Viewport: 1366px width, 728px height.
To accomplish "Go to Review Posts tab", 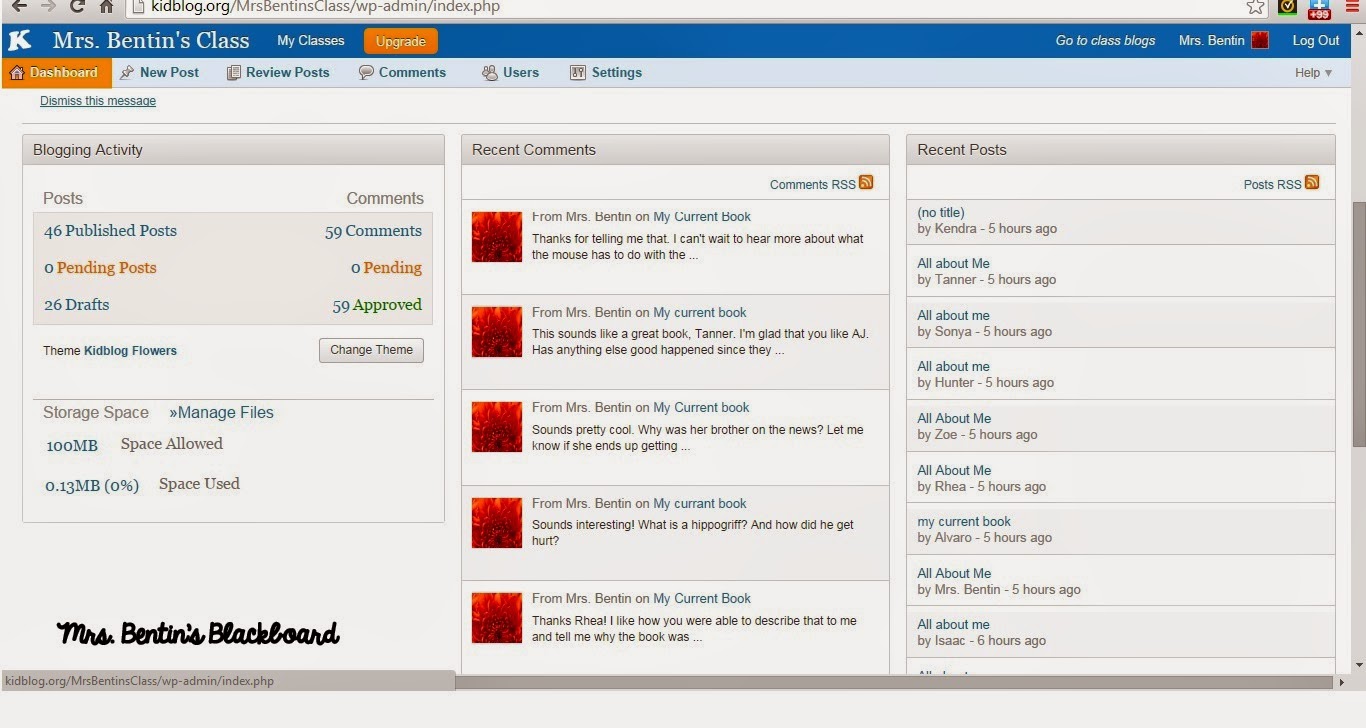I will pos(278,72).
